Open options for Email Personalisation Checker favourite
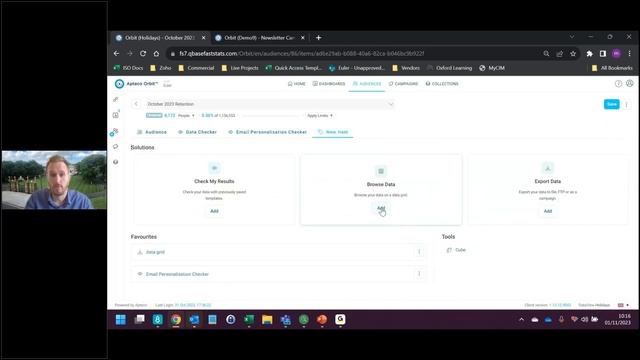 (419, 274)
